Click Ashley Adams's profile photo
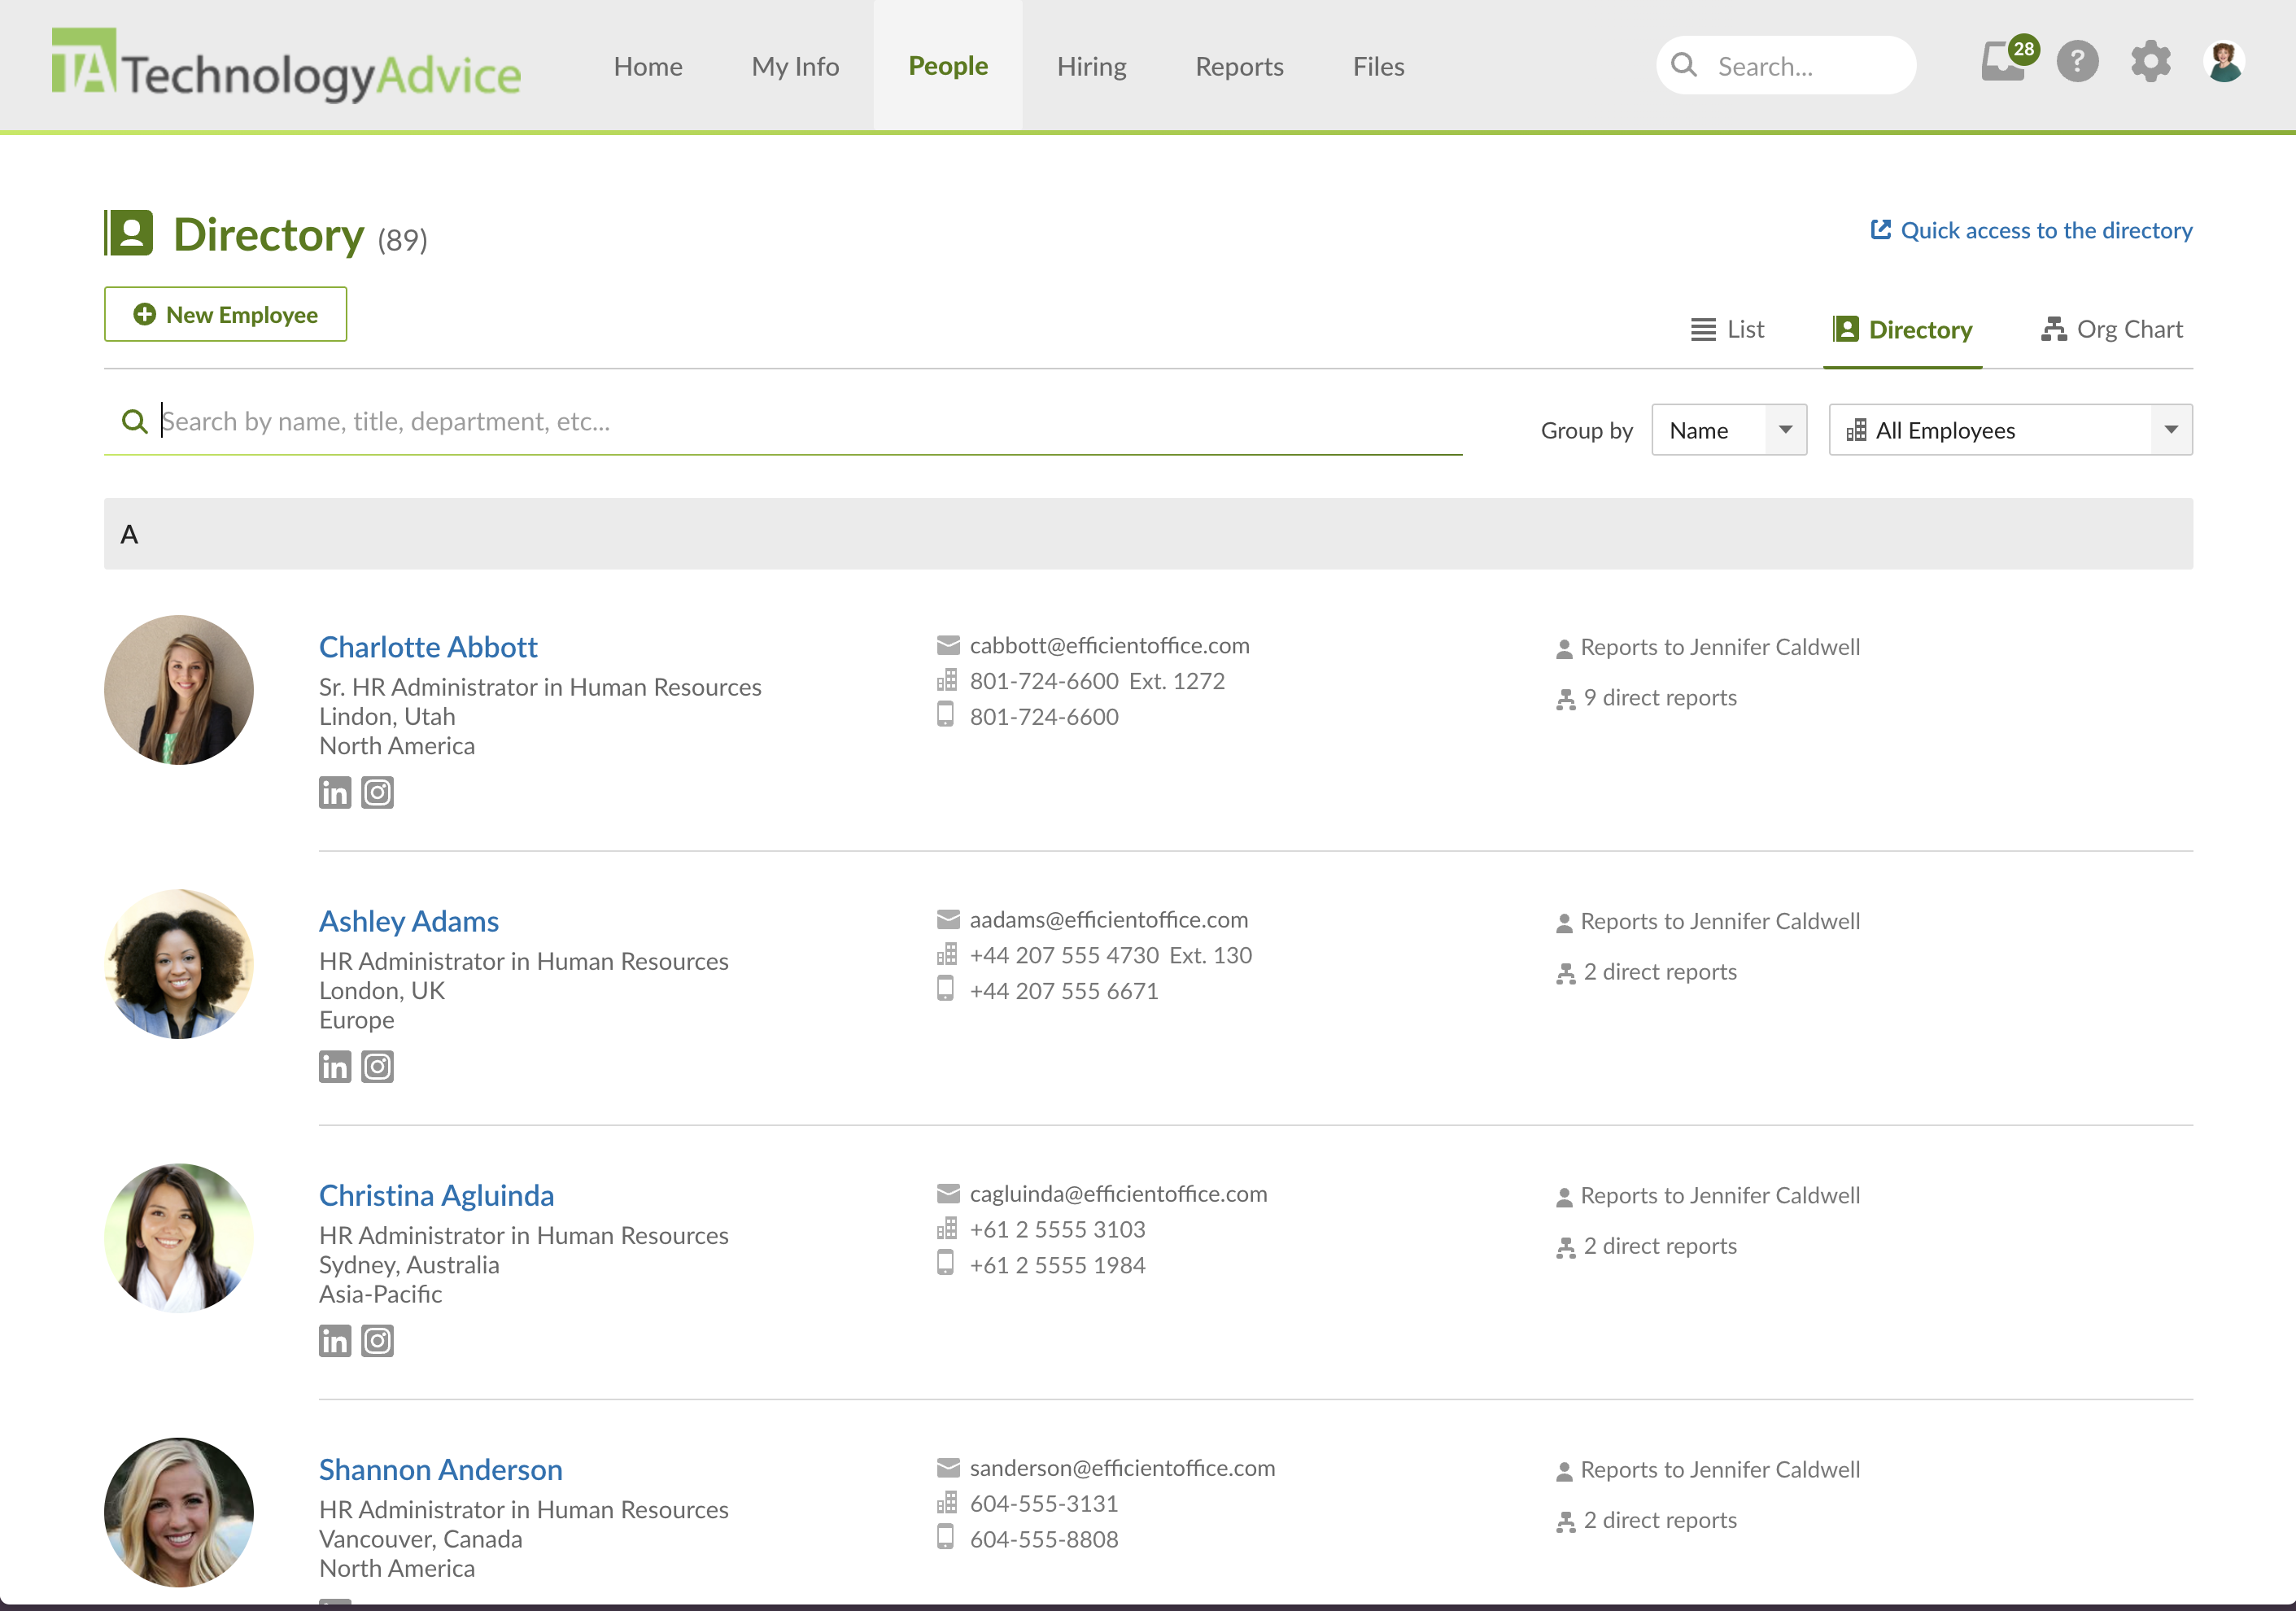The width and height of the screenshot is (2296, 1611). pos(179,964)
